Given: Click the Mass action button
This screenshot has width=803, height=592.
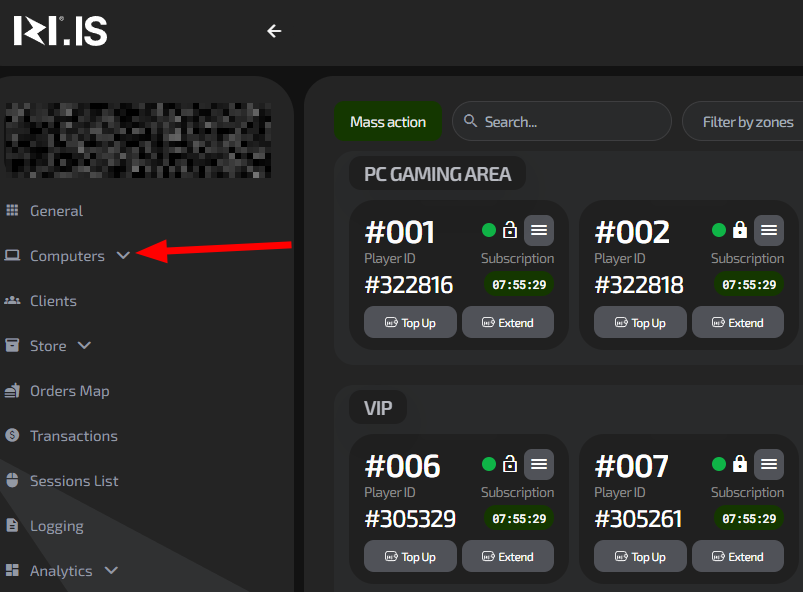Looking at the screenshot, I should point(388,122).
